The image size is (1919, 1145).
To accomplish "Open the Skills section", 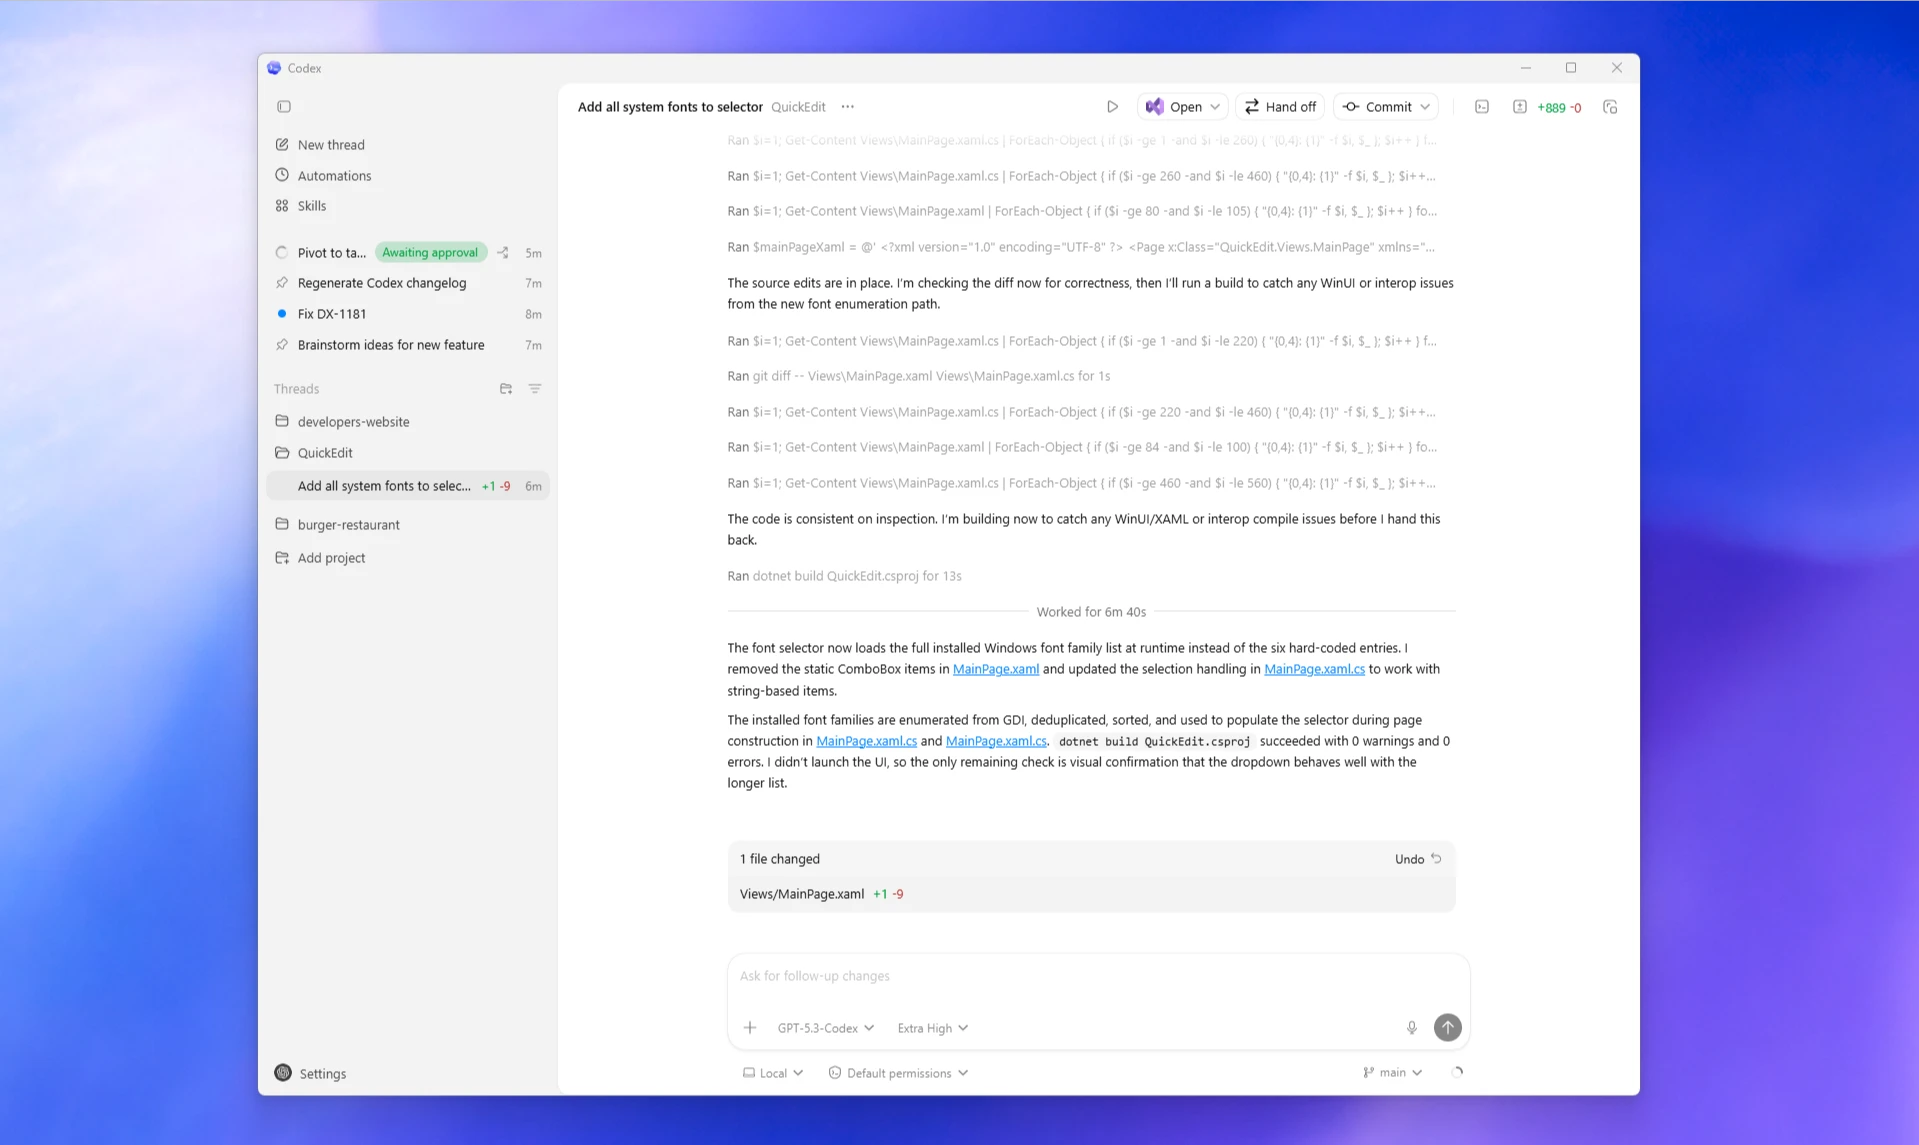I will (x=313, y=206).
